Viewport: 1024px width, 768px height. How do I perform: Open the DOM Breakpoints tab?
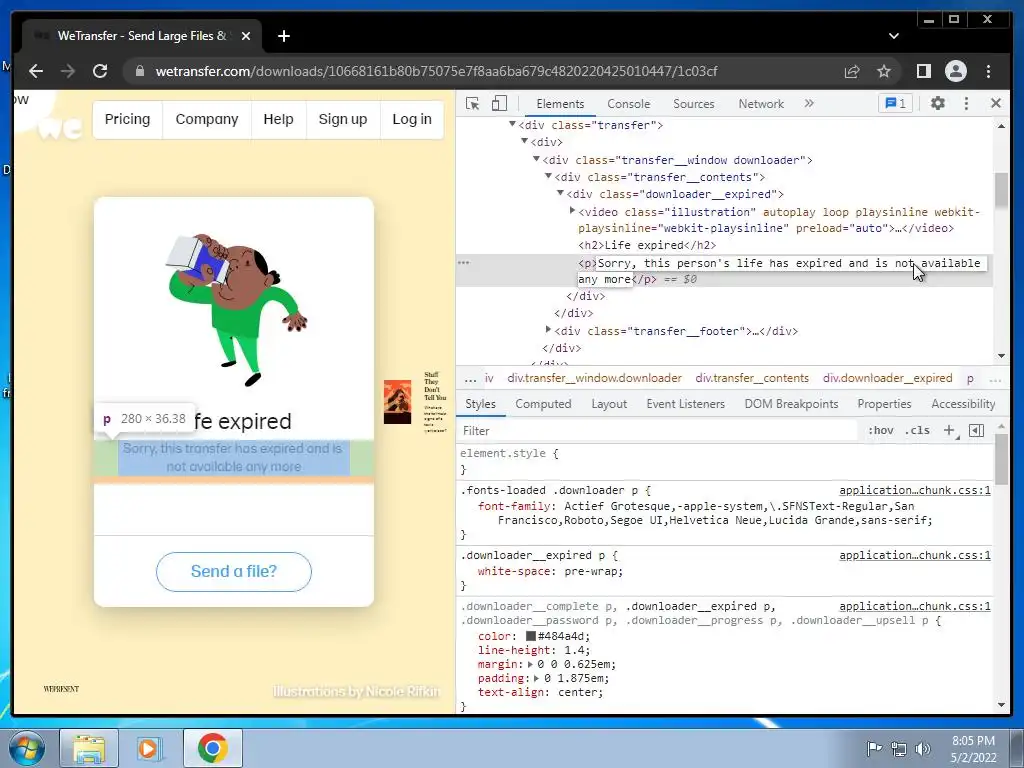point(791,404)
